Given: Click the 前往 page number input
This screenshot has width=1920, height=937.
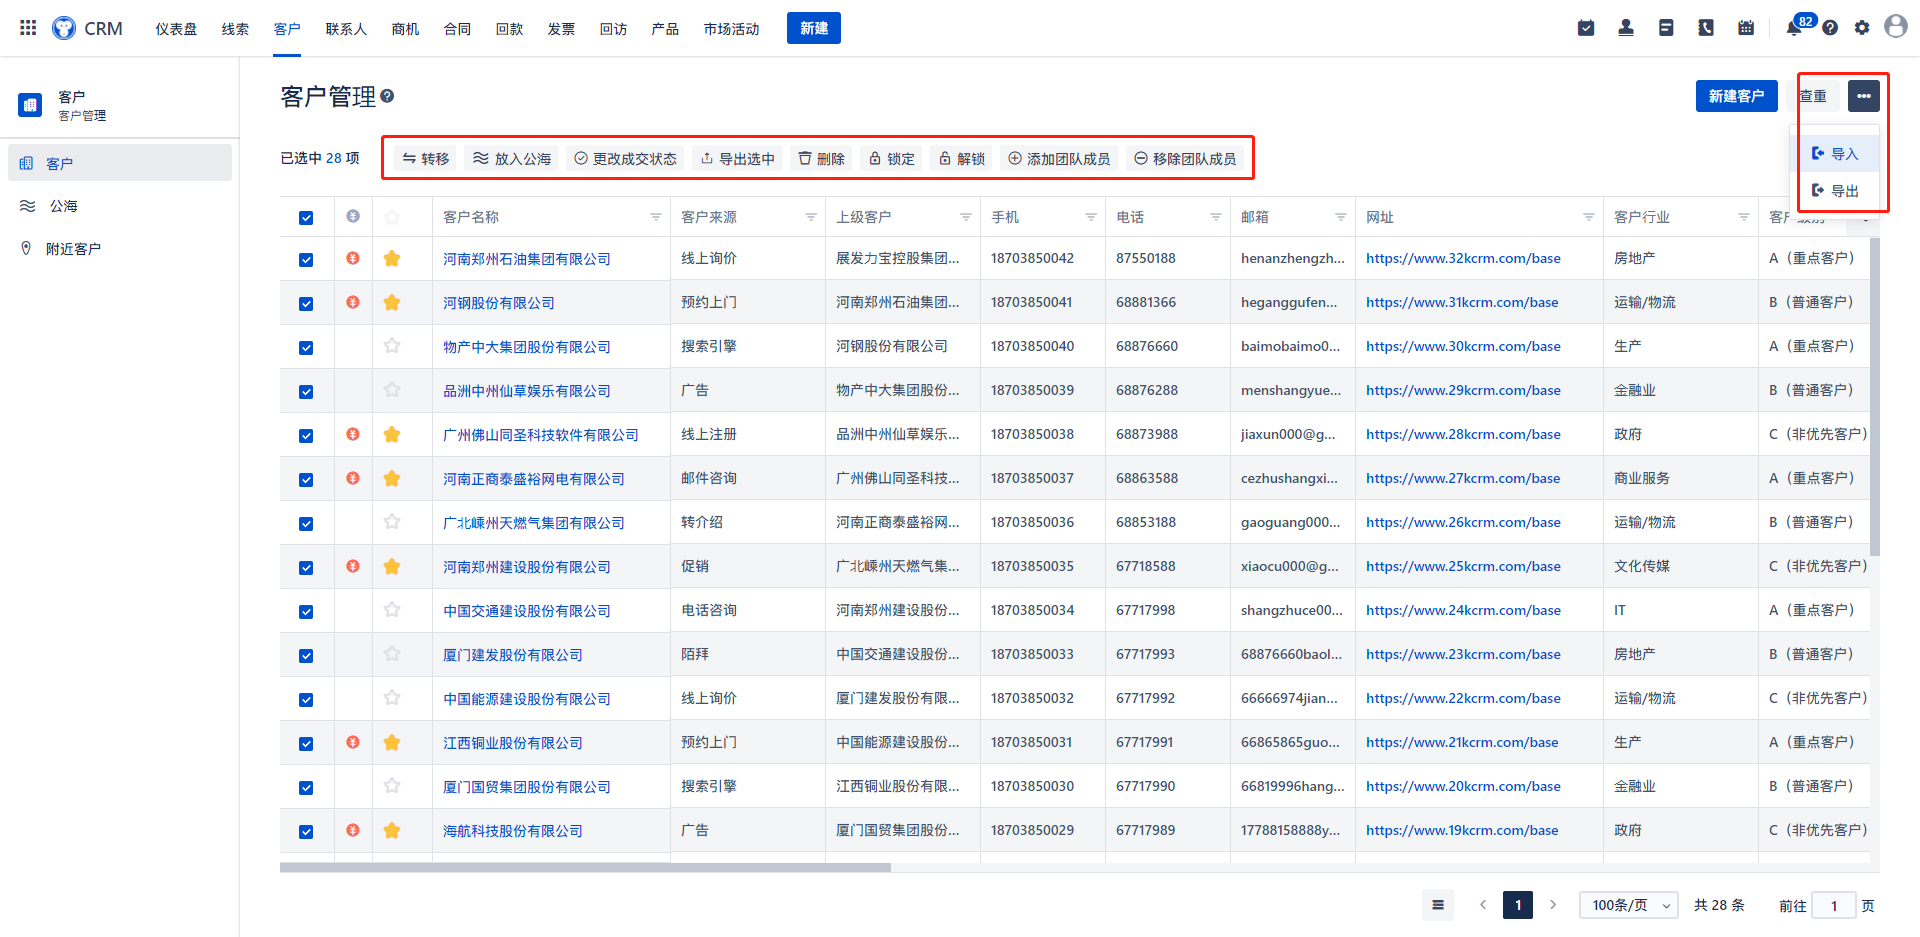Looking at the screenshot, I should tap(1834, 905).
